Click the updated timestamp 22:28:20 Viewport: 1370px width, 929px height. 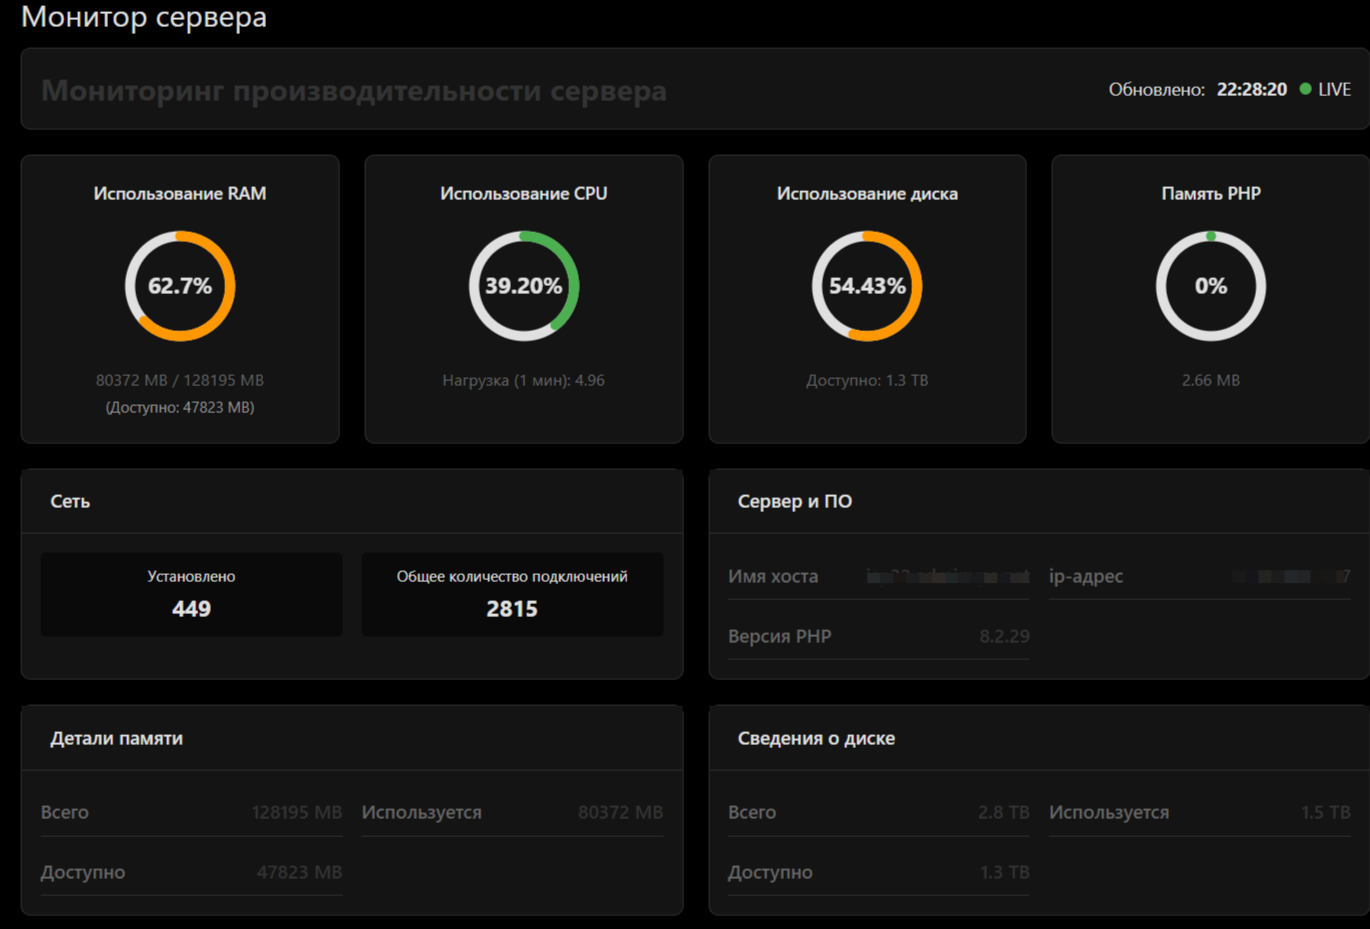[x=1251, y=89]
